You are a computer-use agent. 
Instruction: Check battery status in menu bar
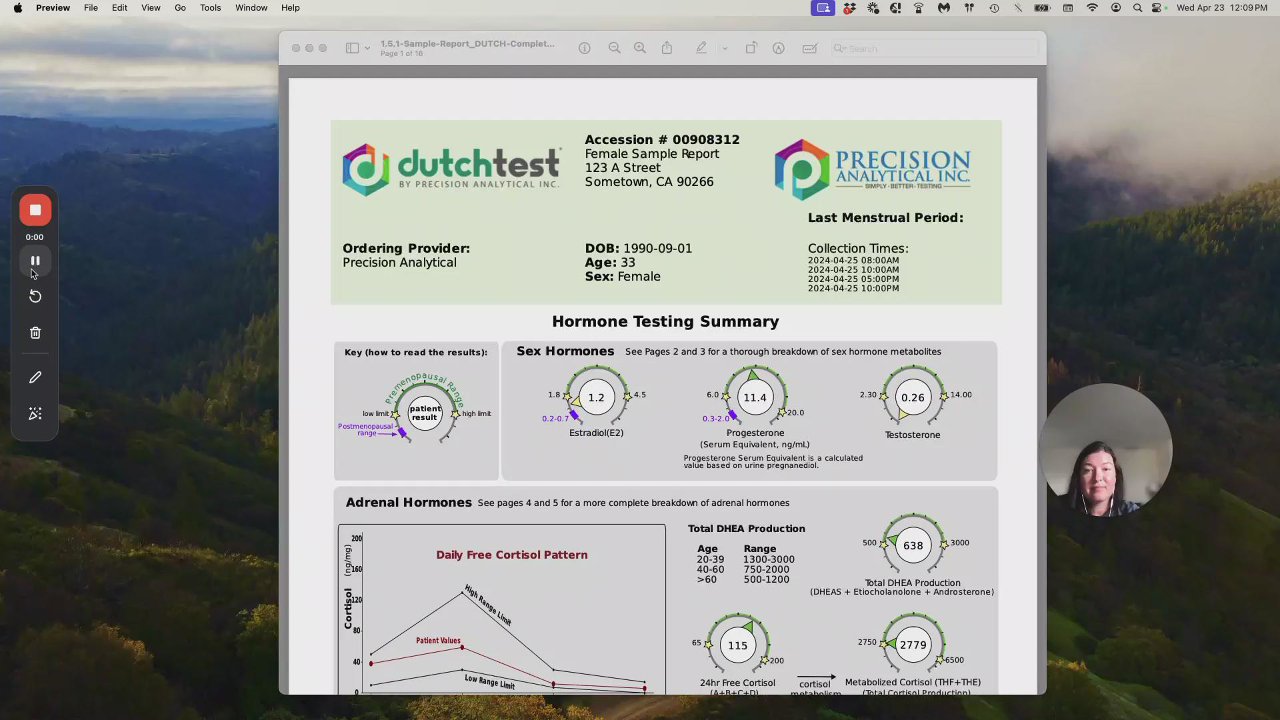coord(1042,8)
